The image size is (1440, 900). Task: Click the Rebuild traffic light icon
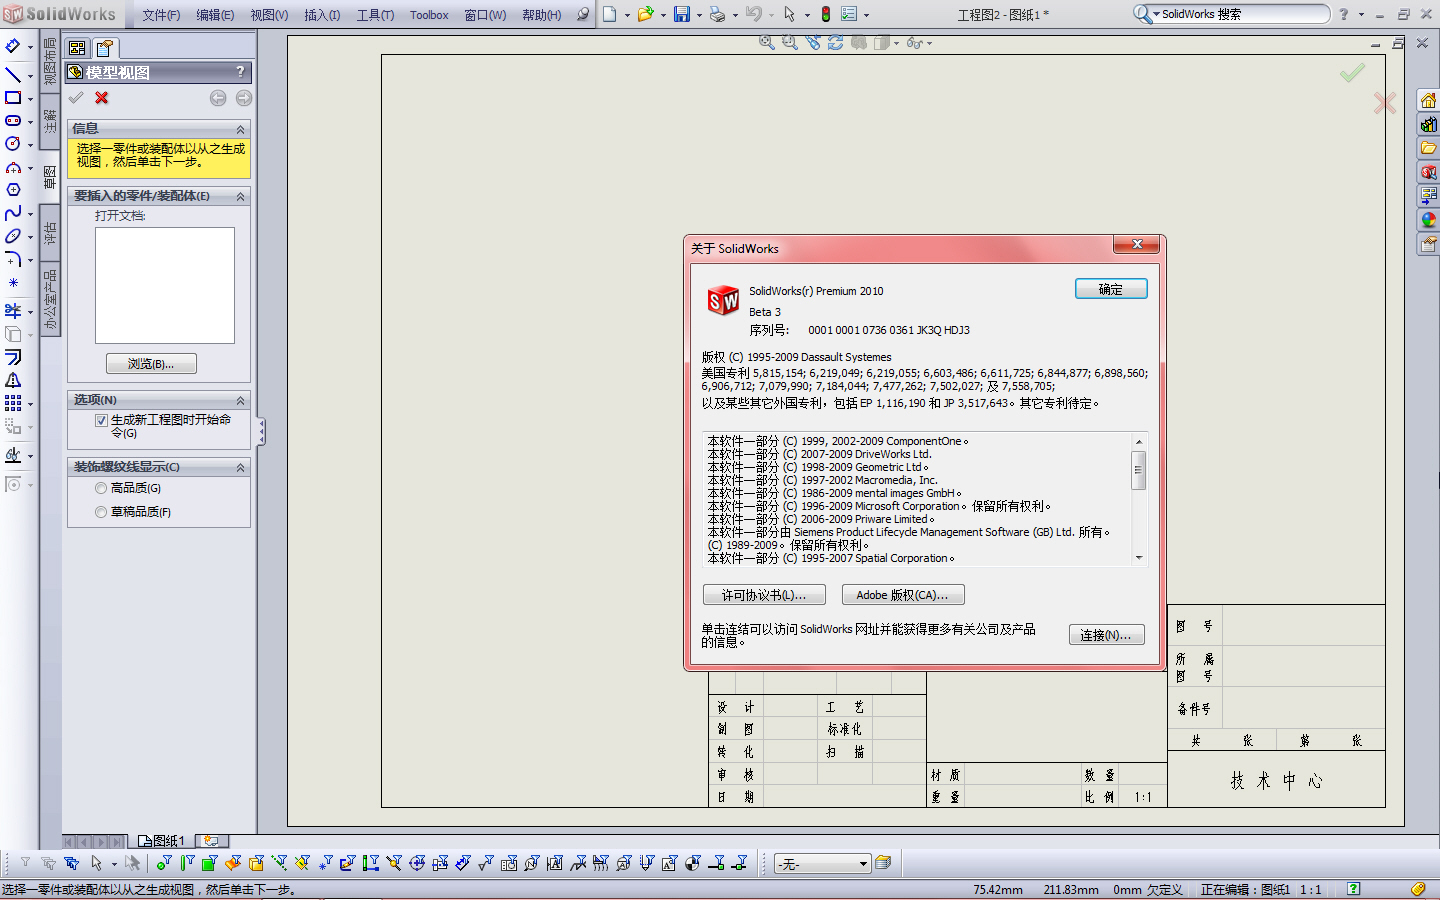pos(826,14)
